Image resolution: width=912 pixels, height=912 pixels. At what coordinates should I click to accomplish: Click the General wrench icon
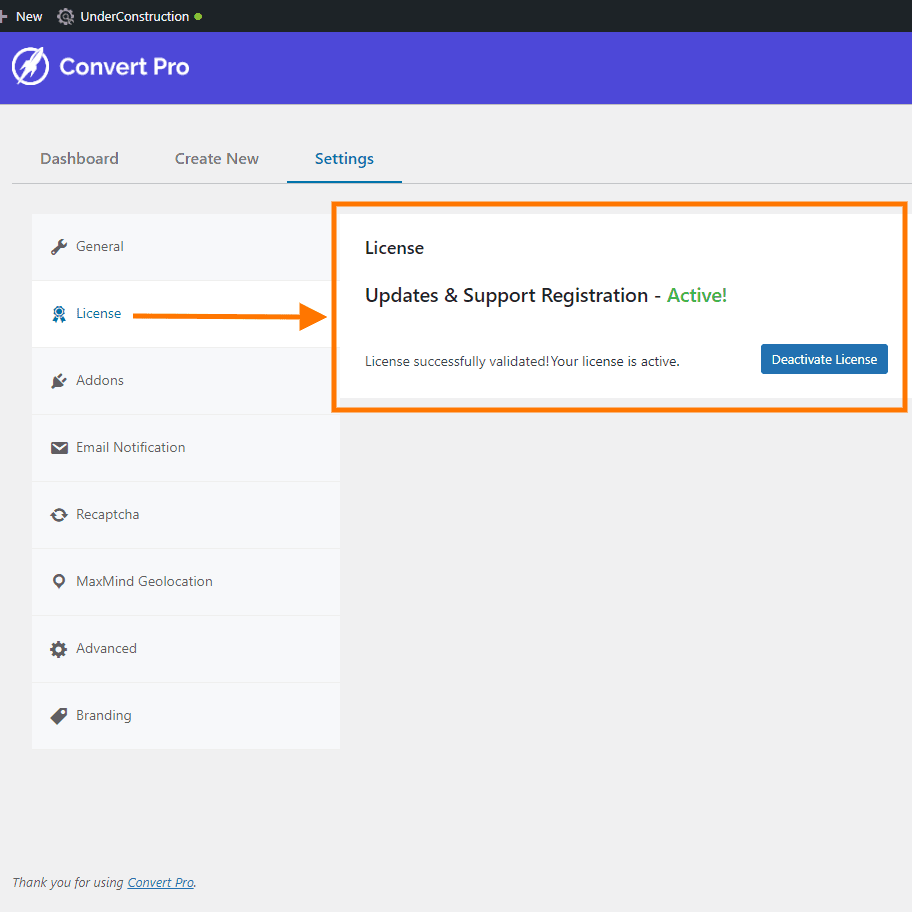pos(59,247)
